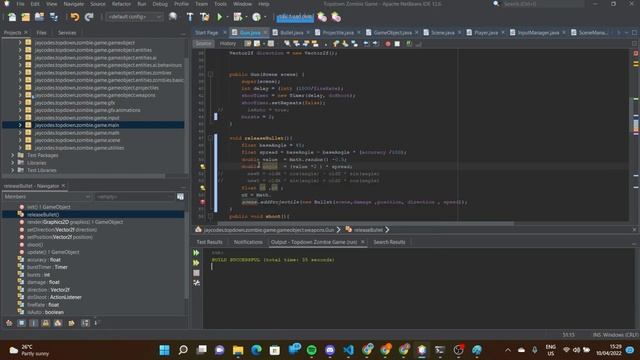Click the New Project toolbar icon
This screenshot has height=360, width=640.
26,17
